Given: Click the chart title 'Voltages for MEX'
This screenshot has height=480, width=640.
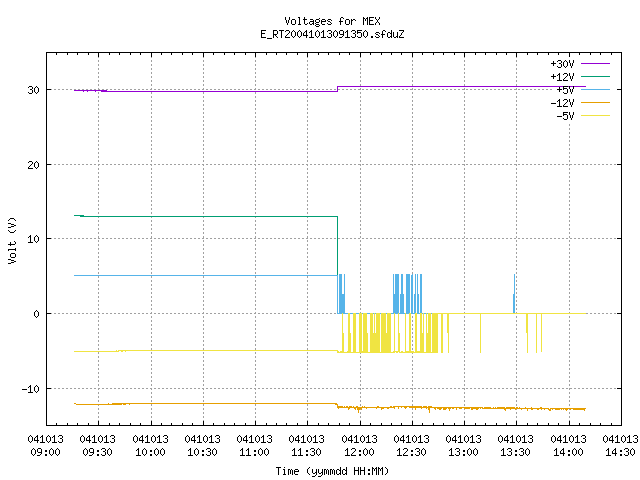Looking at the screenshot, I should coord(332,21).
